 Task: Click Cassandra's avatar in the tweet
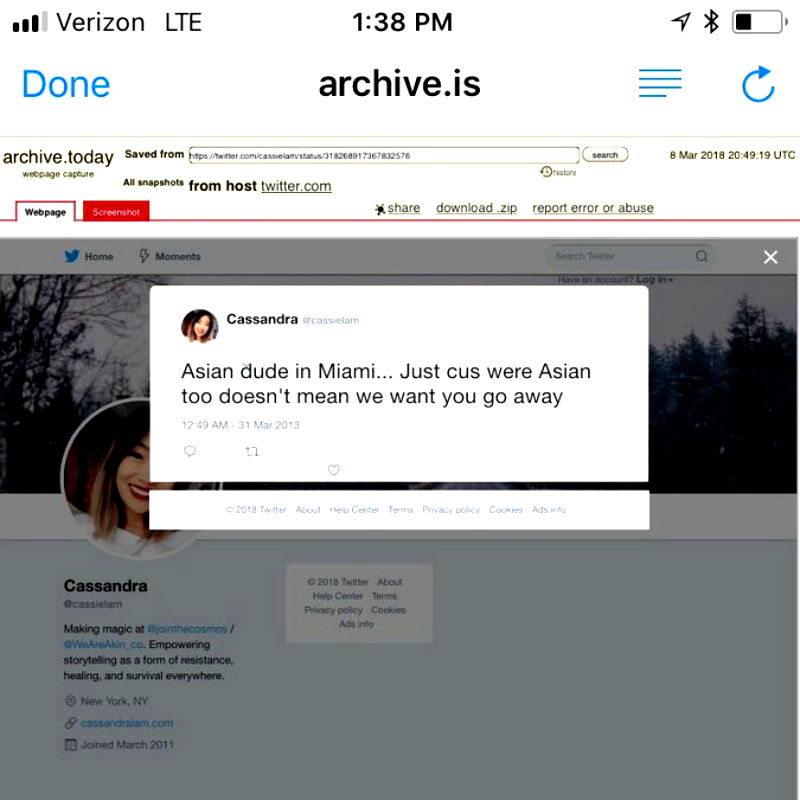[x=199, y=326]
